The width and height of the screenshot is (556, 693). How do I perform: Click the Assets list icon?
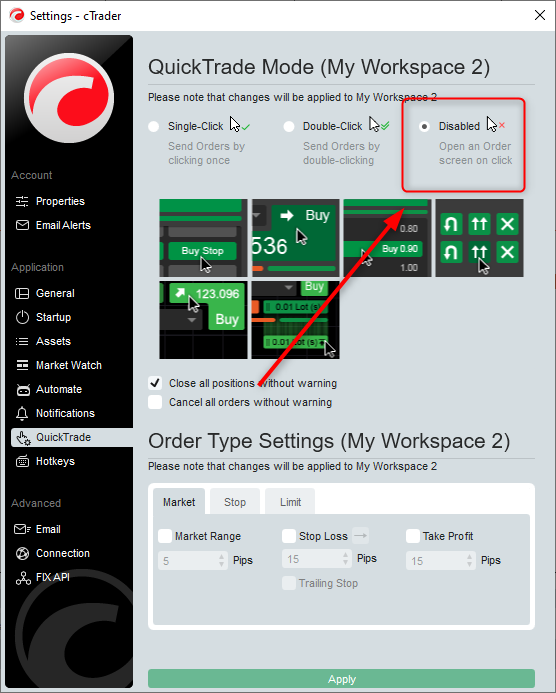22,341
